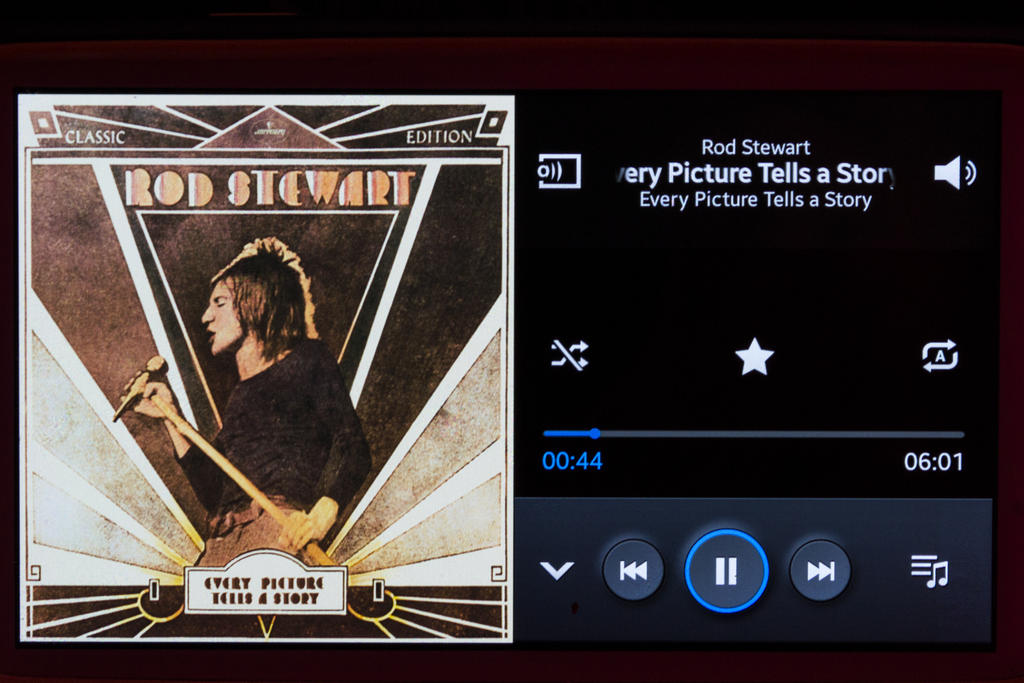Toggle shuffle playback mode

coord(569,355)
